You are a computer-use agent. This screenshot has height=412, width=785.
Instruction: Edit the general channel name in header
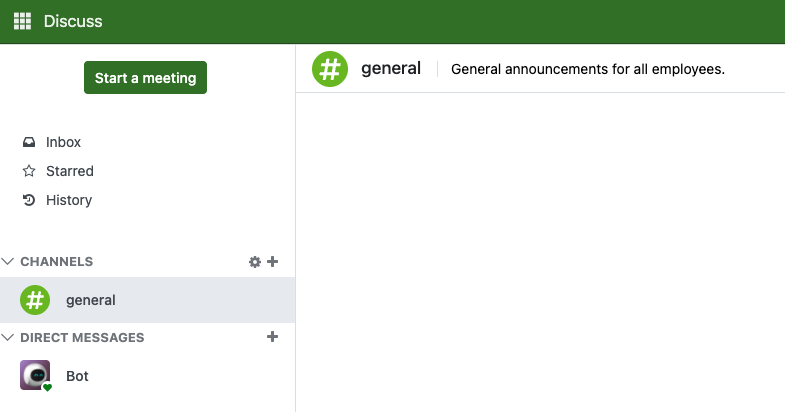391,69
